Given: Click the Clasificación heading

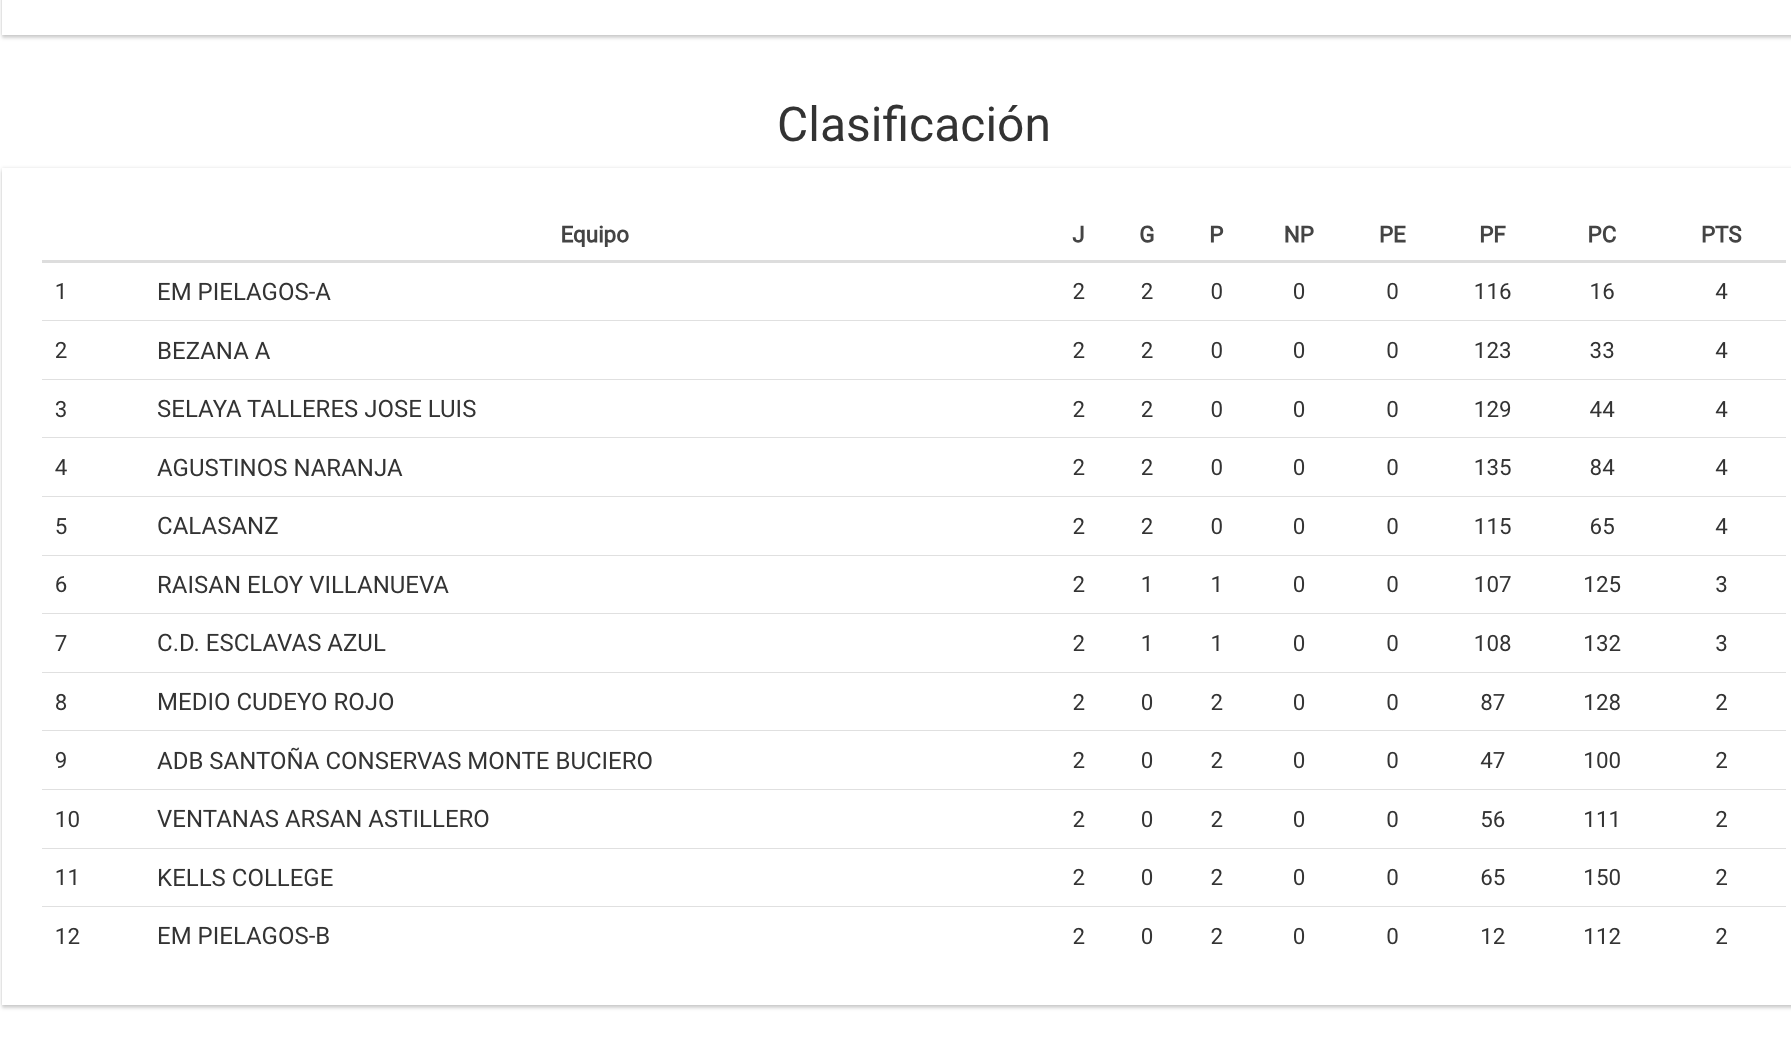Looking at the screenshot, I should pyautogui.click(x=913, y=125).
